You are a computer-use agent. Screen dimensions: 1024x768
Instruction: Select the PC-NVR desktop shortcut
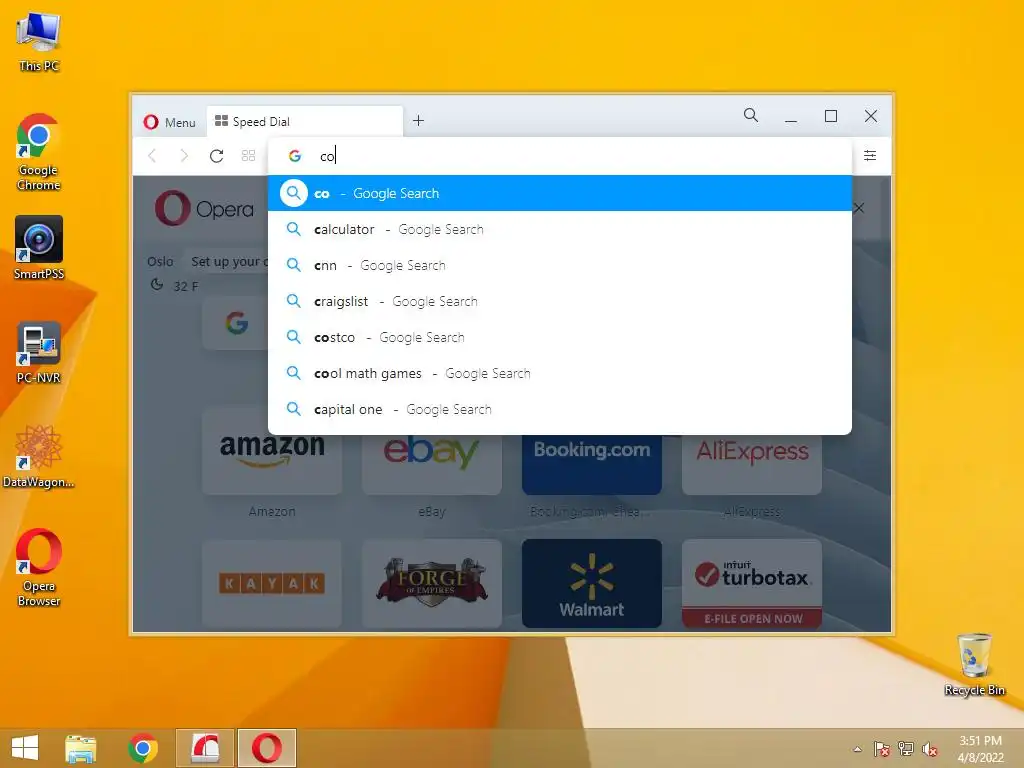tap(39, 353)
